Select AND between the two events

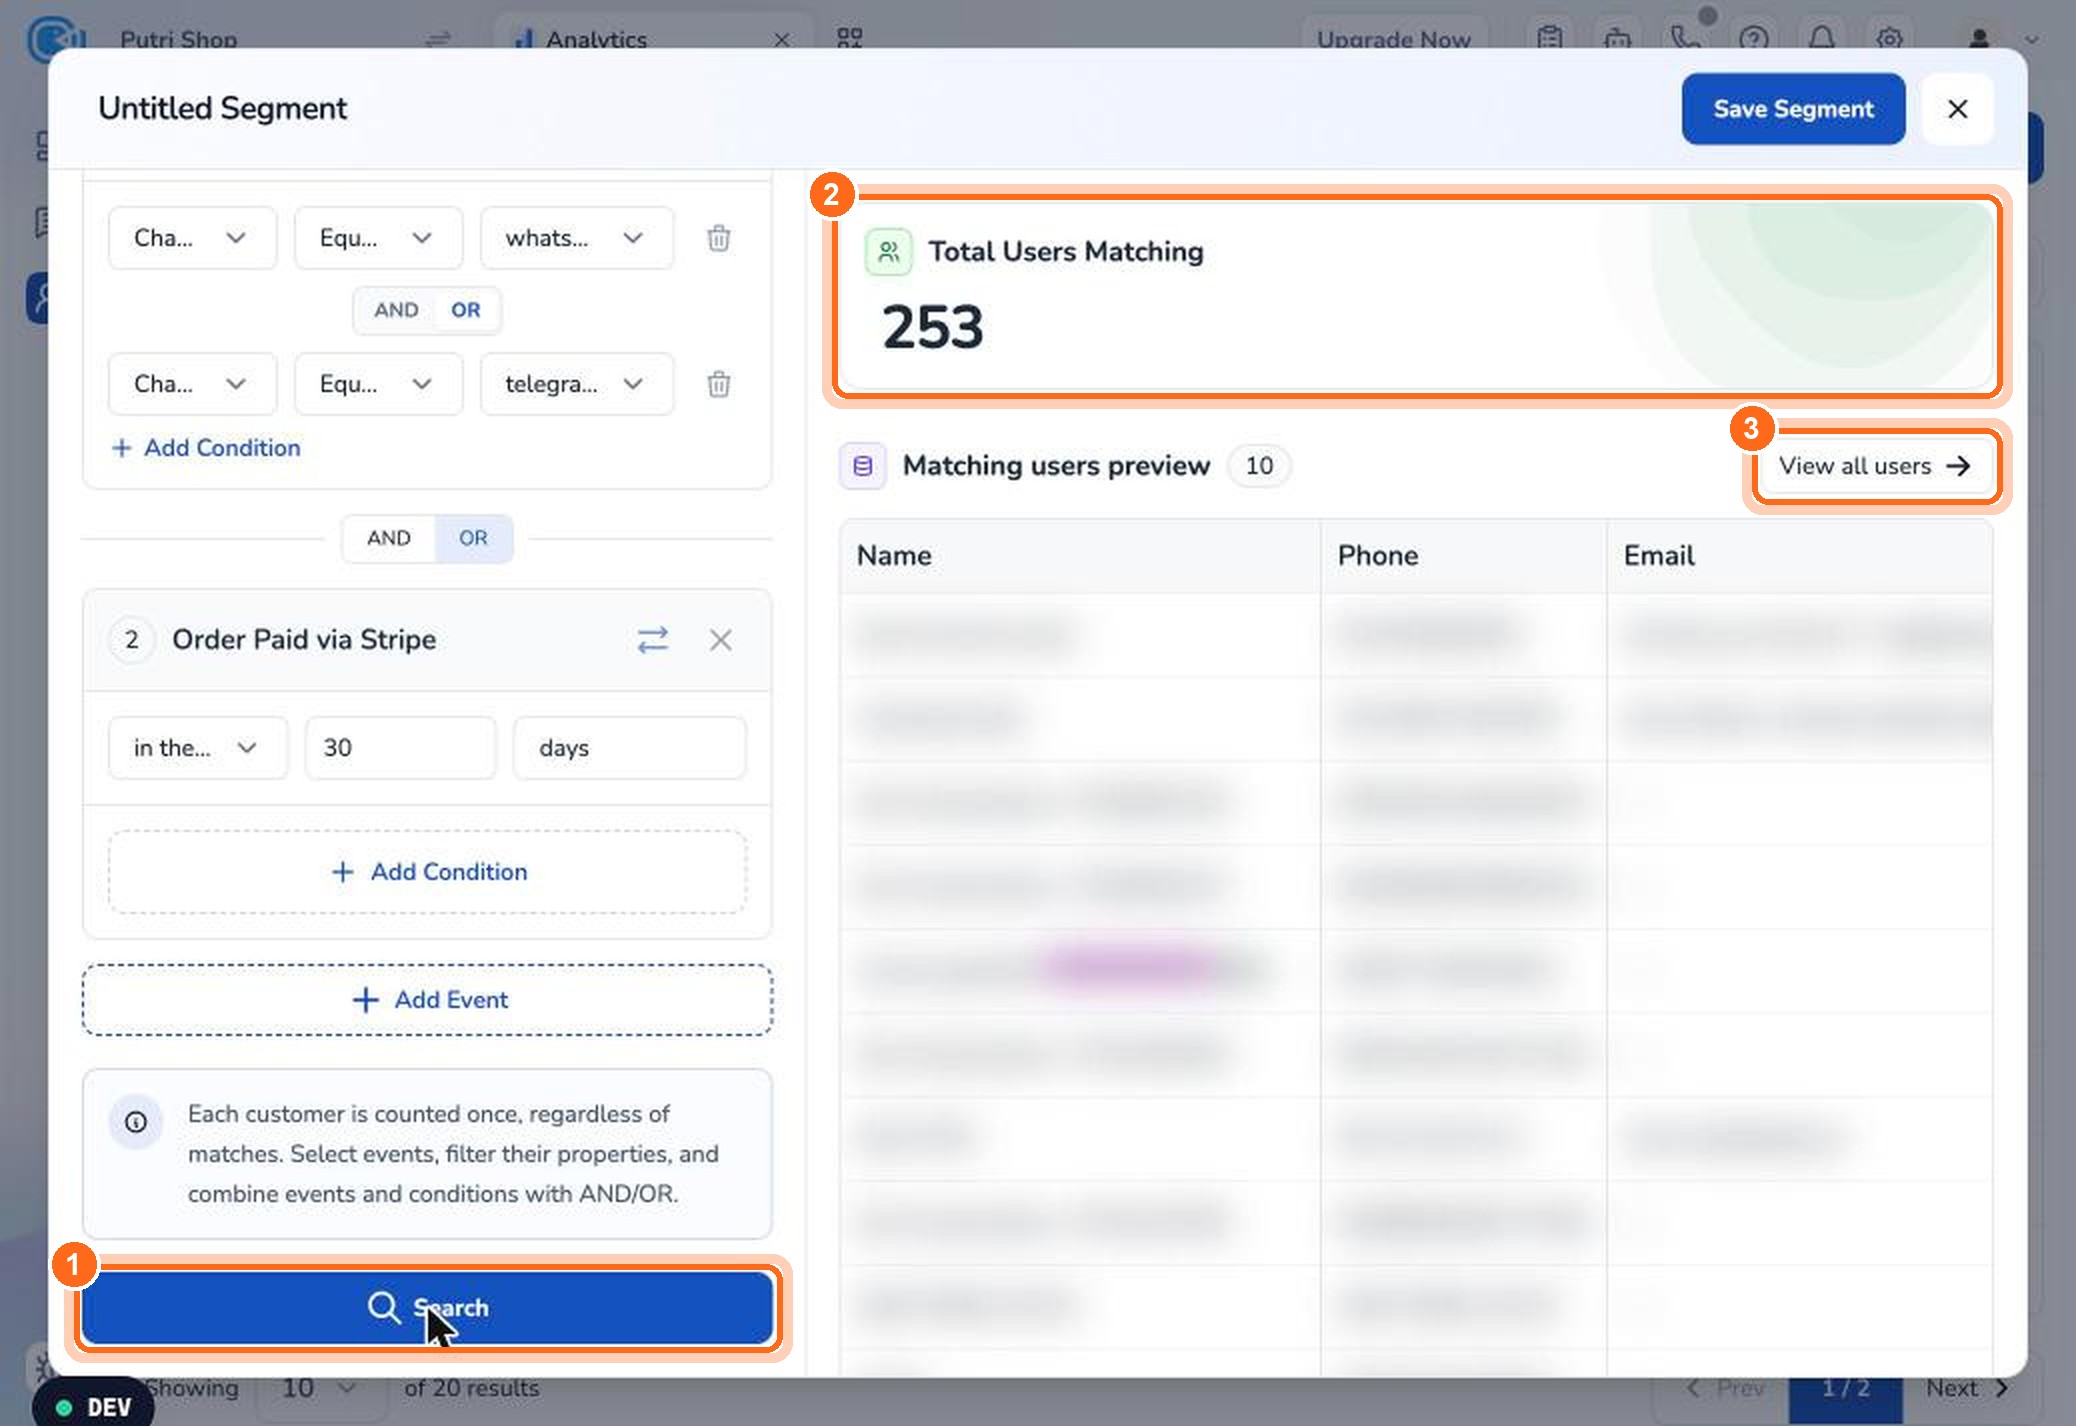tap(389, 538)
